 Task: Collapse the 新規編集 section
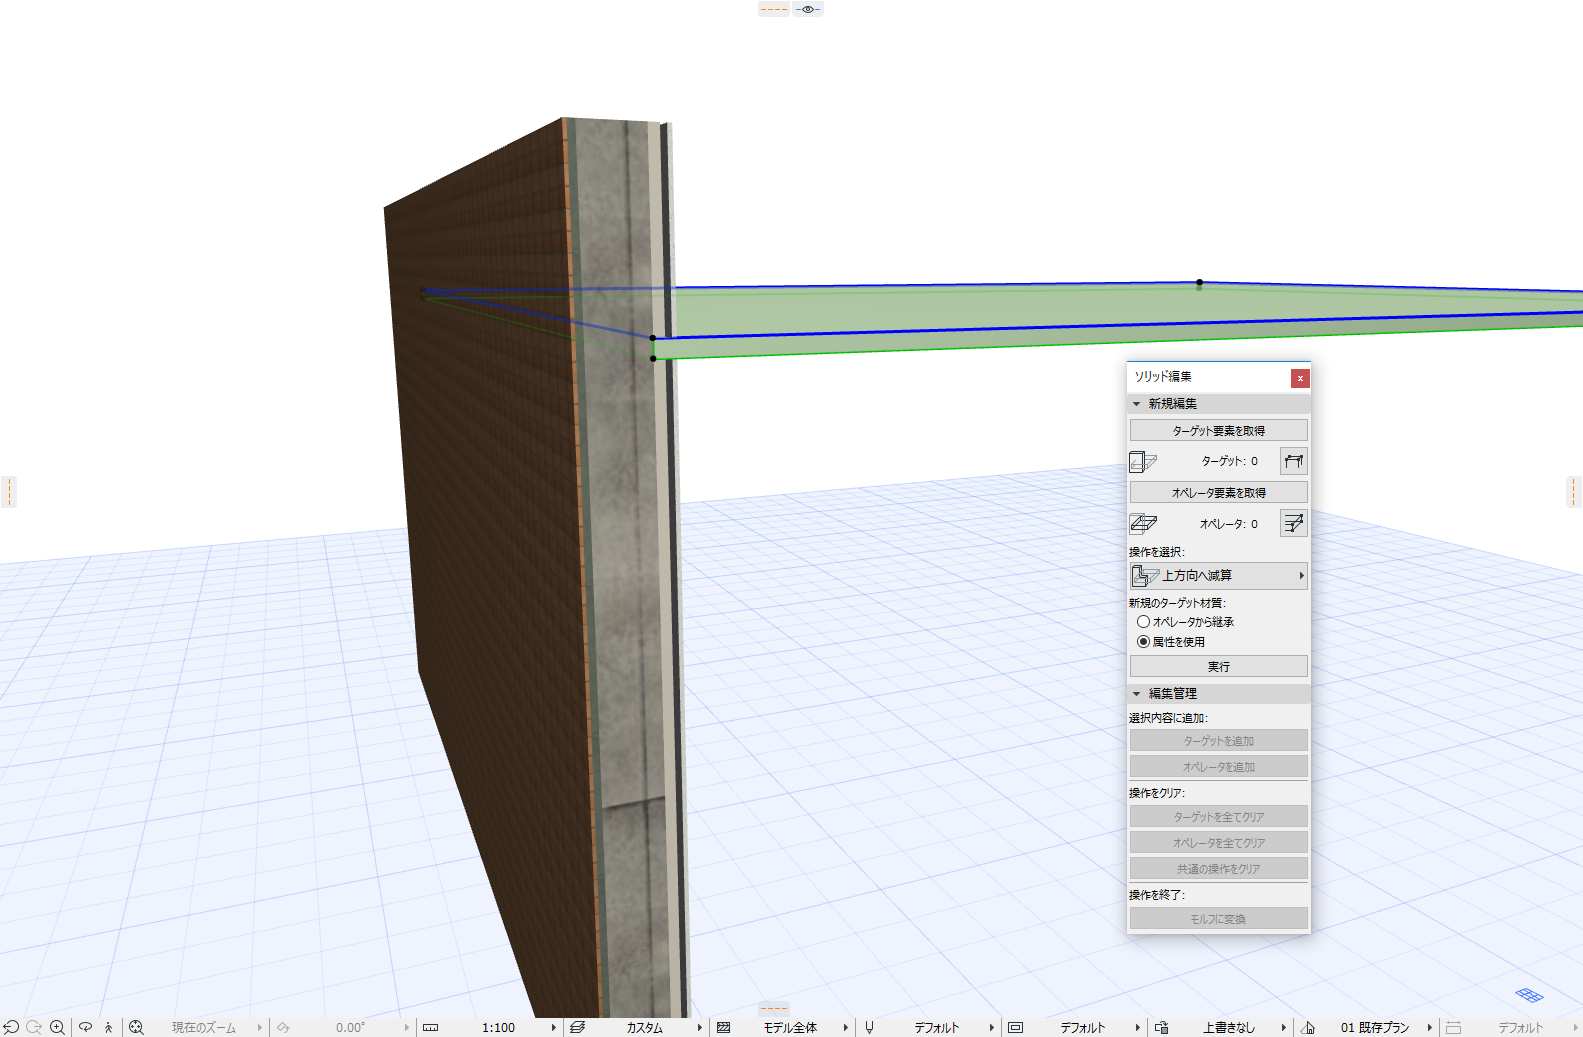1136,404
